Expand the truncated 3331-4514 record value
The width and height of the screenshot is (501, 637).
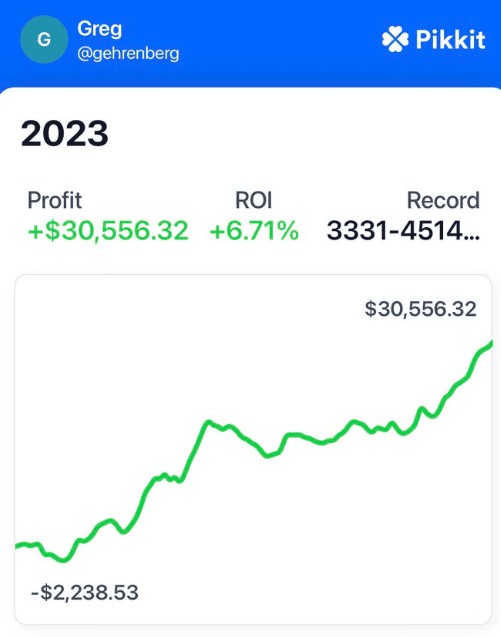[403, 230]
